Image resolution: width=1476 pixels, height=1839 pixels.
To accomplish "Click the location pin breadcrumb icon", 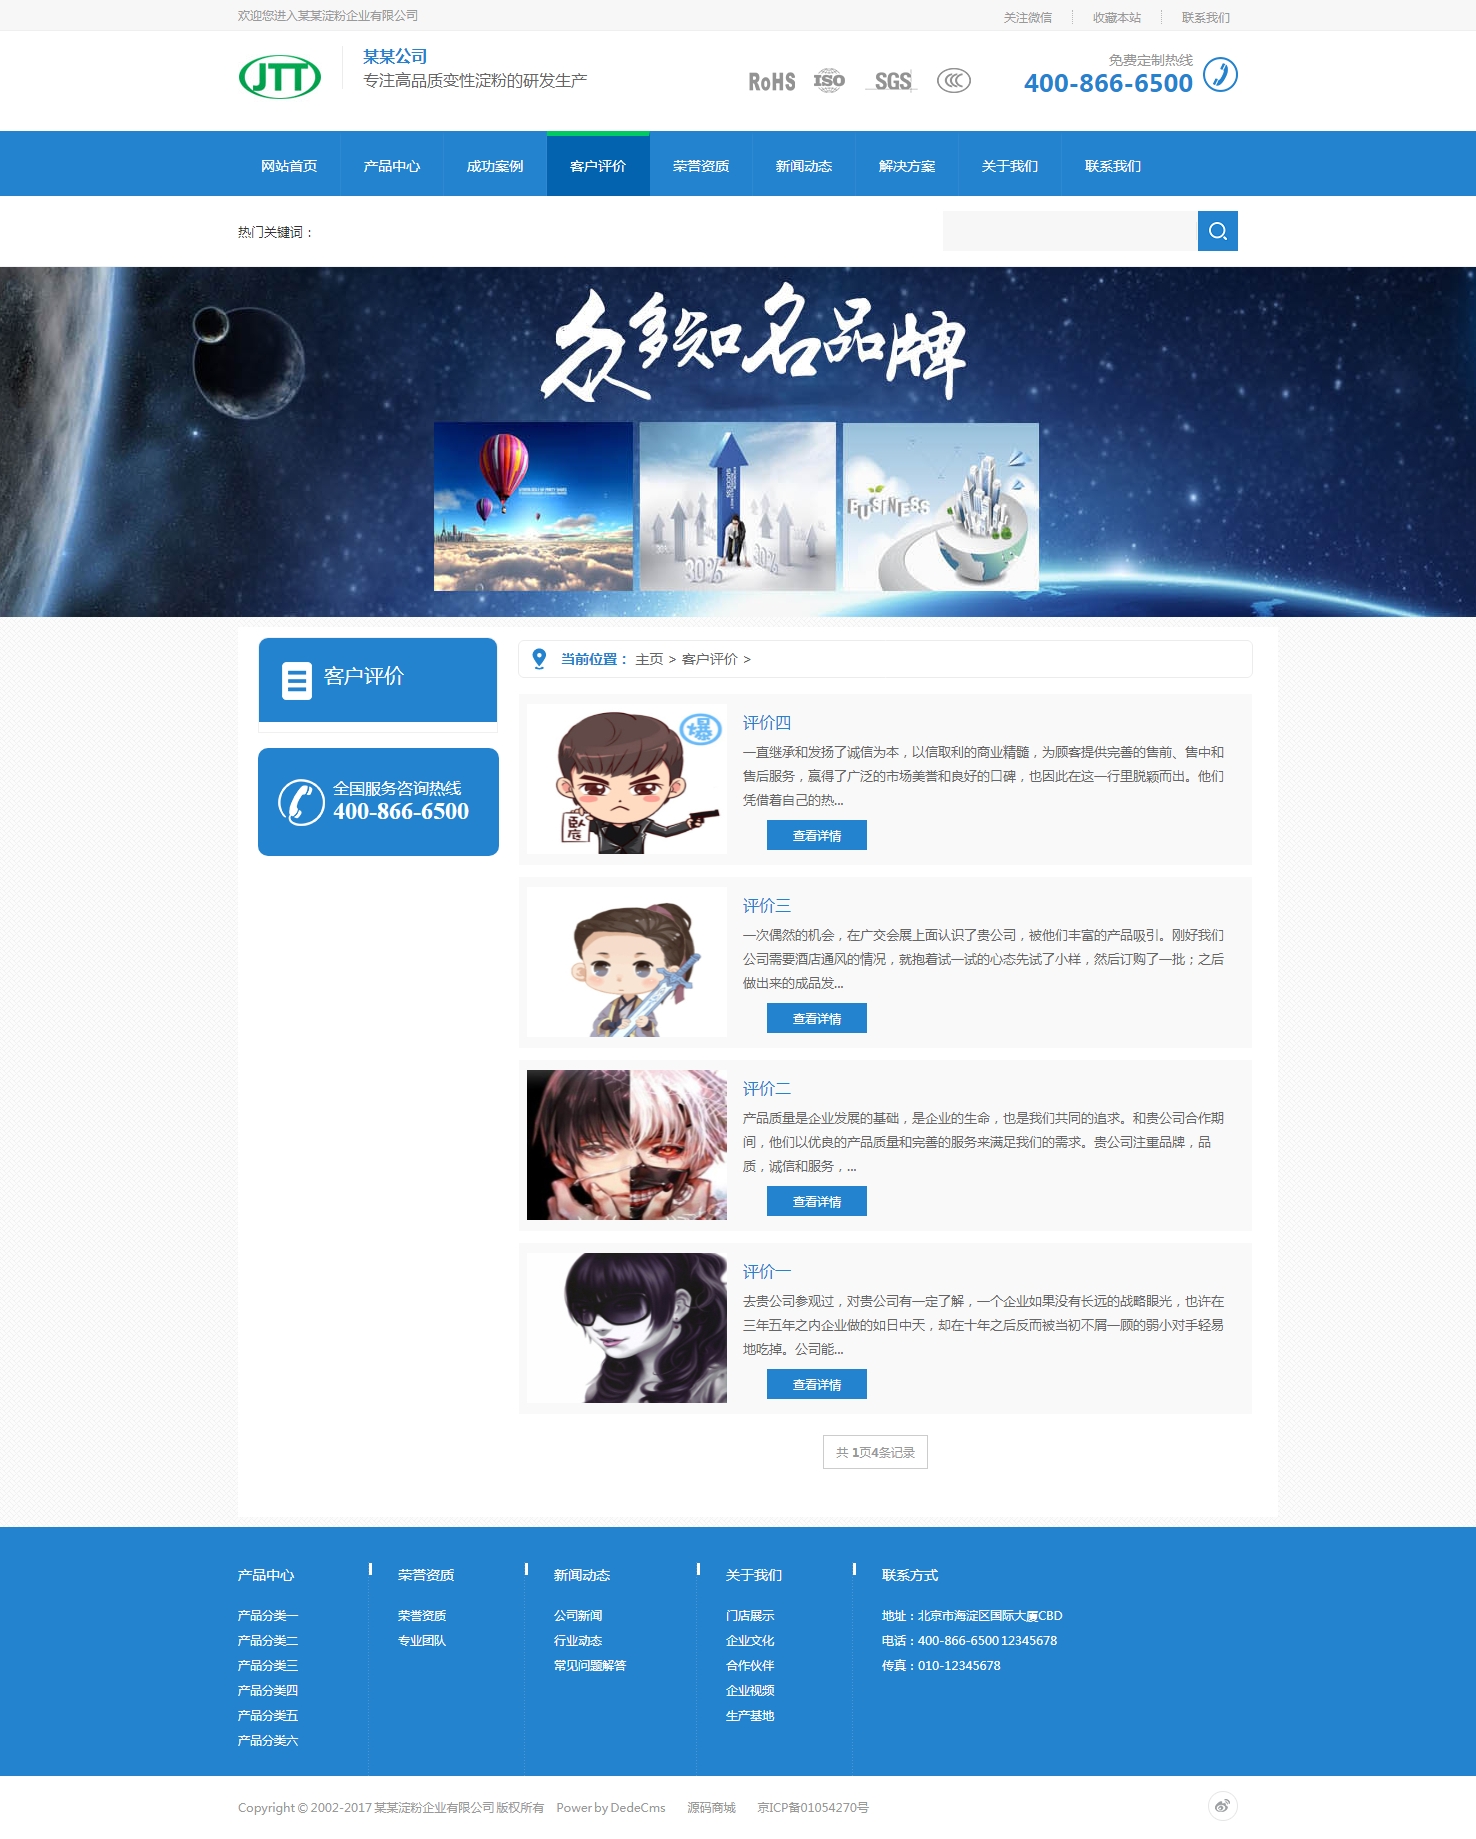I will [x=539, y=659].
